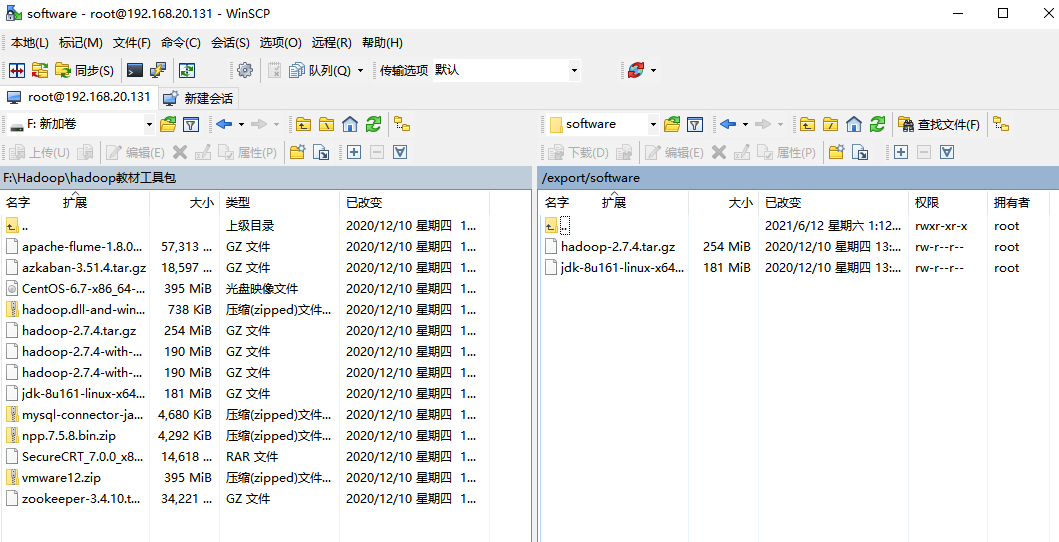This screenshot has width=1059, height=542.
Task: Expand back history arrow in local panel
Action: tap(241, 124)
